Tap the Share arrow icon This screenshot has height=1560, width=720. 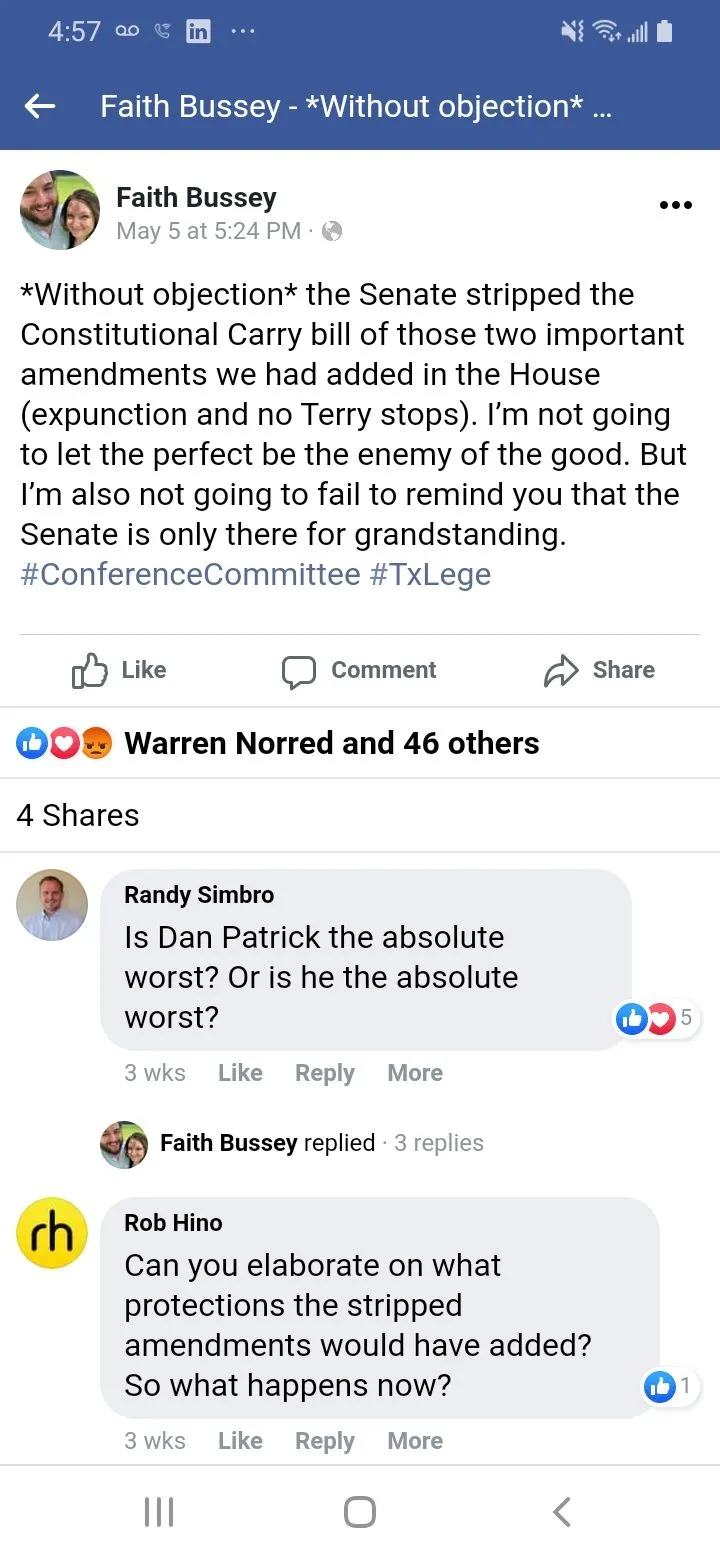561,672
